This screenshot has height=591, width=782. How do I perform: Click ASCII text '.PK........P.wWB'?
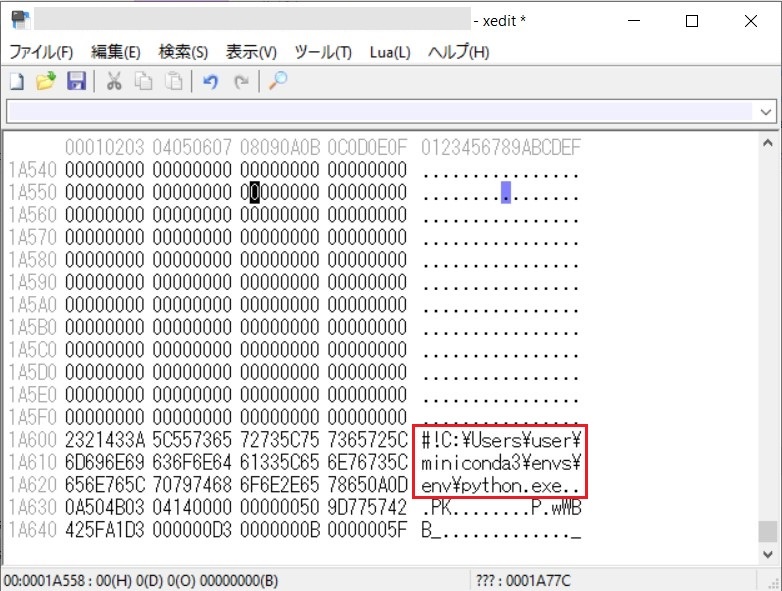501,507
